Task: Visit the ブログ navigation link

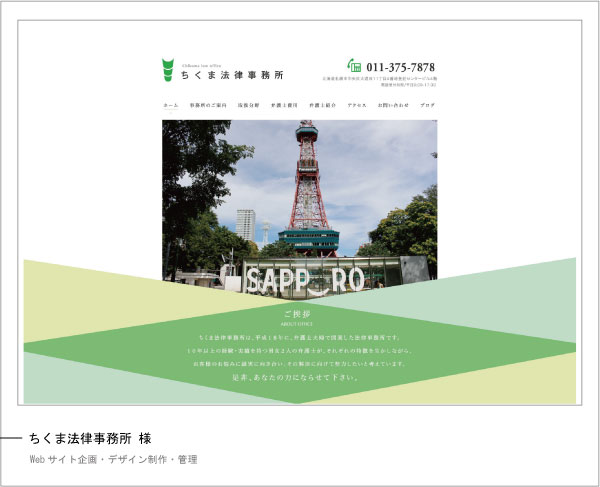Action: click(x=427, y=105)
